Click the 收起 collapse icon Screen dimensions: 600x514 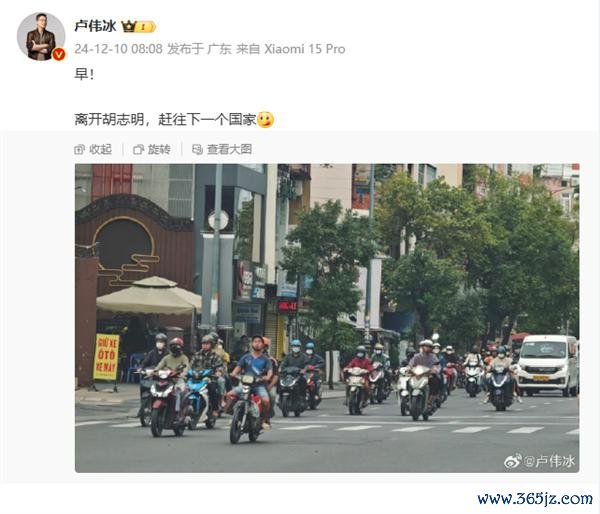click(x=79, y=150)
